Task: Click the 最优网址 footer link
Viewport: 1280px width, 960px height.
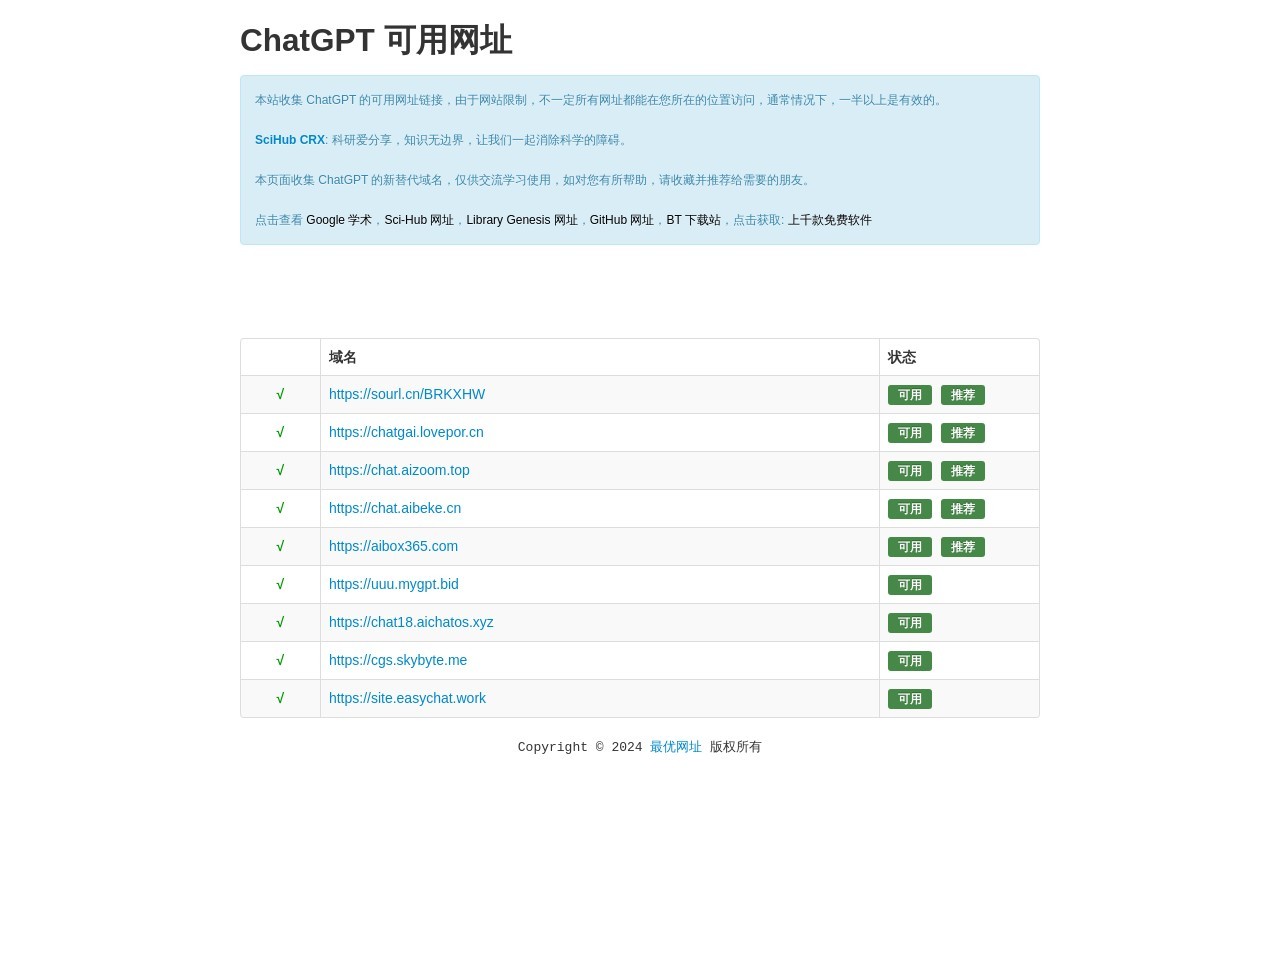Action: click(x=676, y=747)
